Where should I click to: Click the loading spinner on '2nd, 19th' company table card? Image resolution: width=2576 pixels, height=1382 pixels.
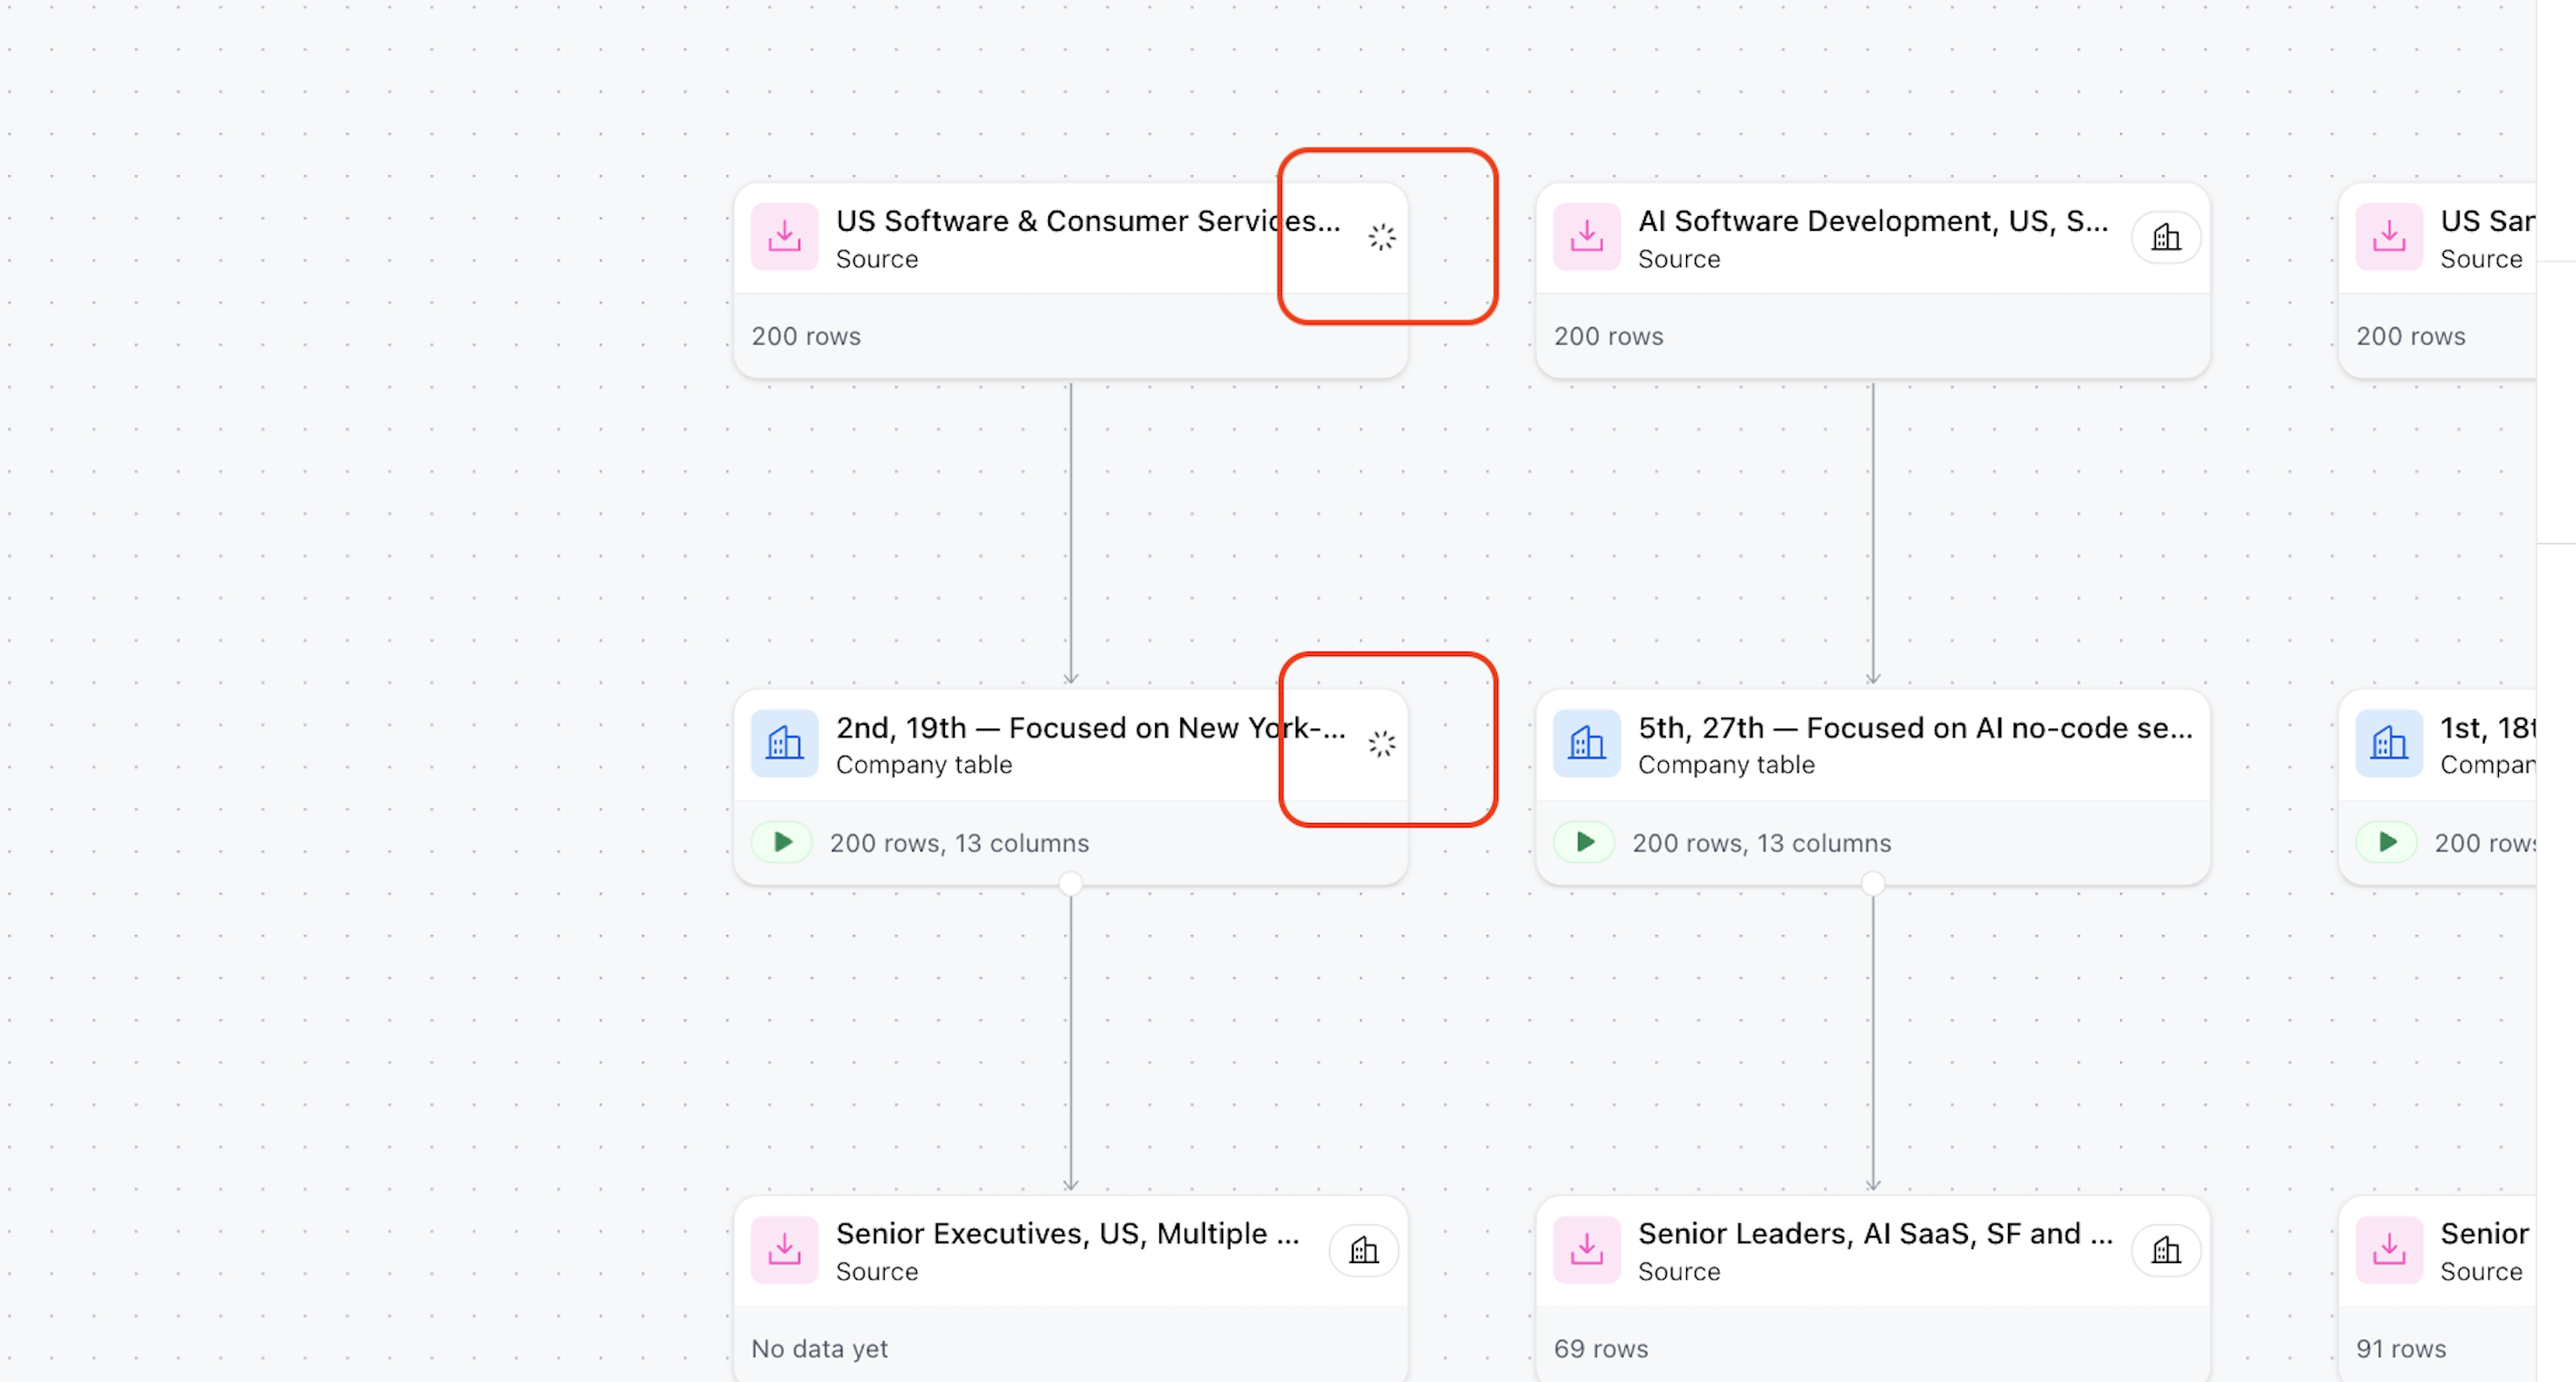(x=1382, y=744)
